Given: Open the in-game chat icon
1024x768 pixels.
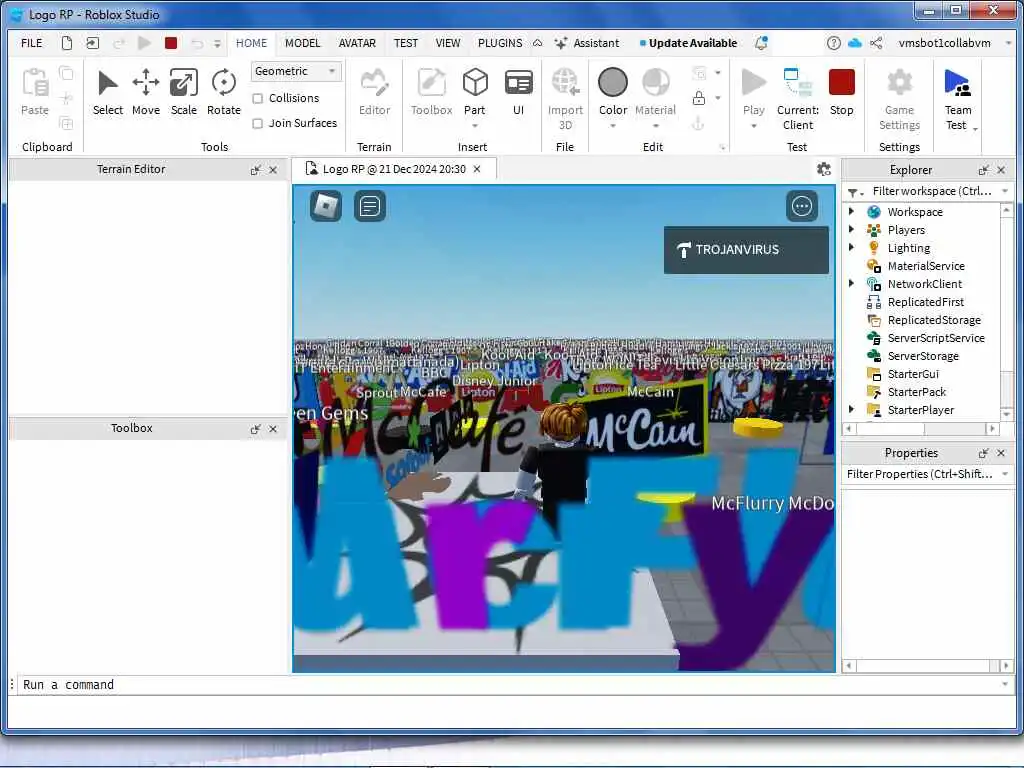Looking at the screenshot, I should click(370, 206).
